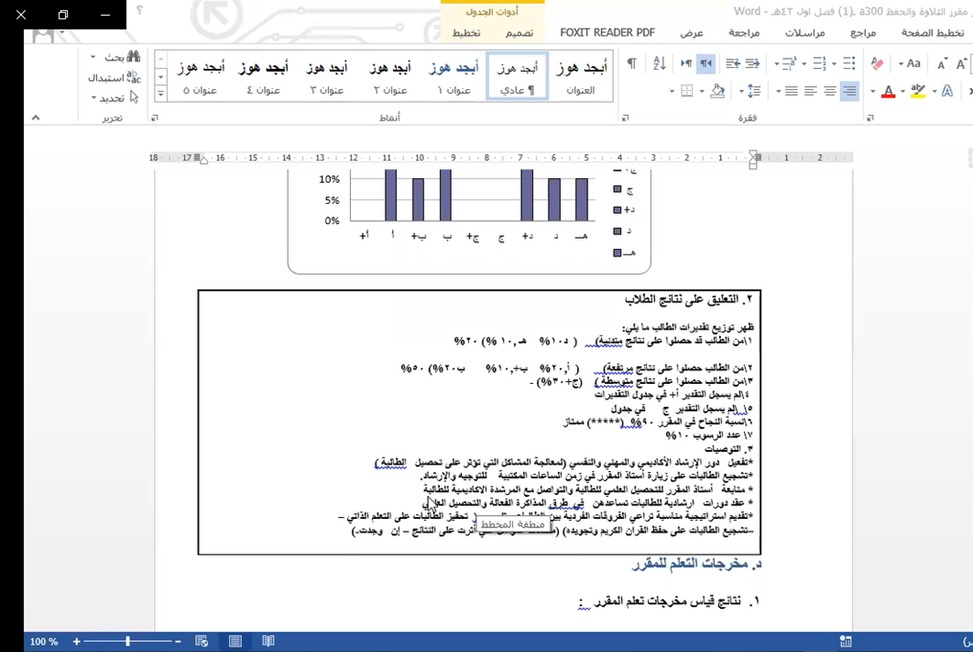973x652 pixels.
Task: Open Read Mode from the status bar
Action: (x=268, y=641)
